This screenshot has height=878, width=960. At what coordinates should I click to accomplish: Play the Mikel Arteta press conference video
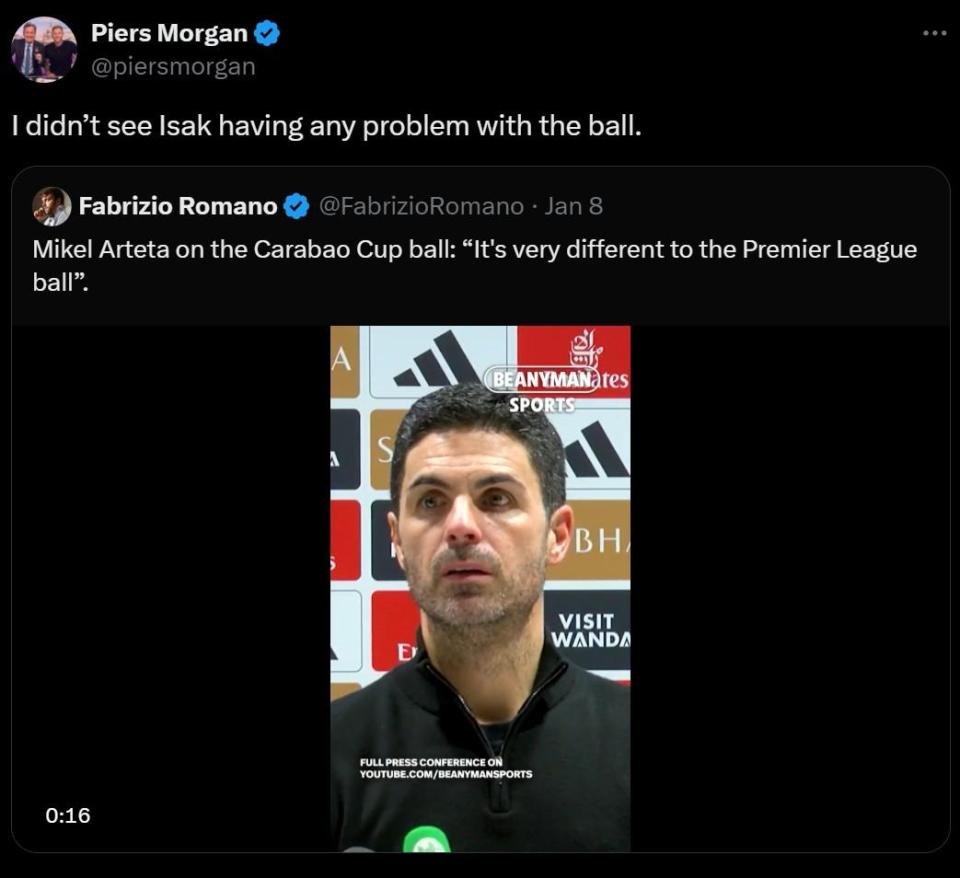pyautogui.click(x=480, y=588)
